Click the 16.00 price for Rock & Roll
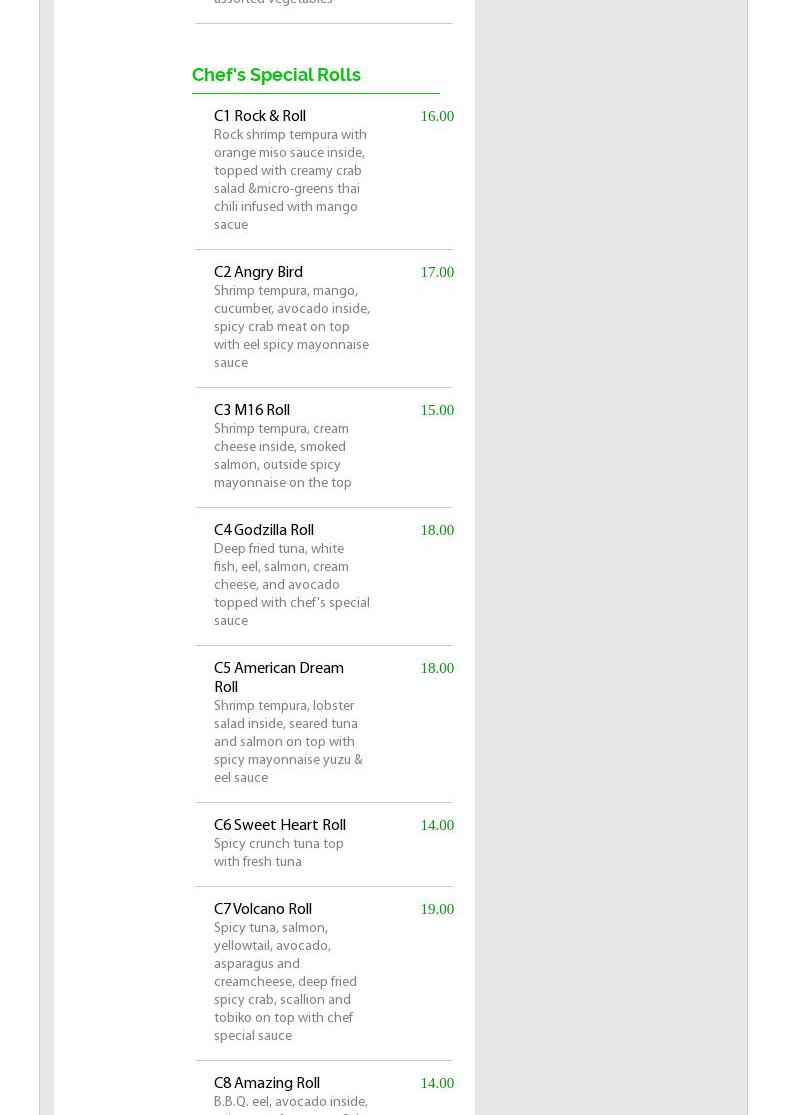Screen dimensions: 785x1115 click(x=437, y=116)
